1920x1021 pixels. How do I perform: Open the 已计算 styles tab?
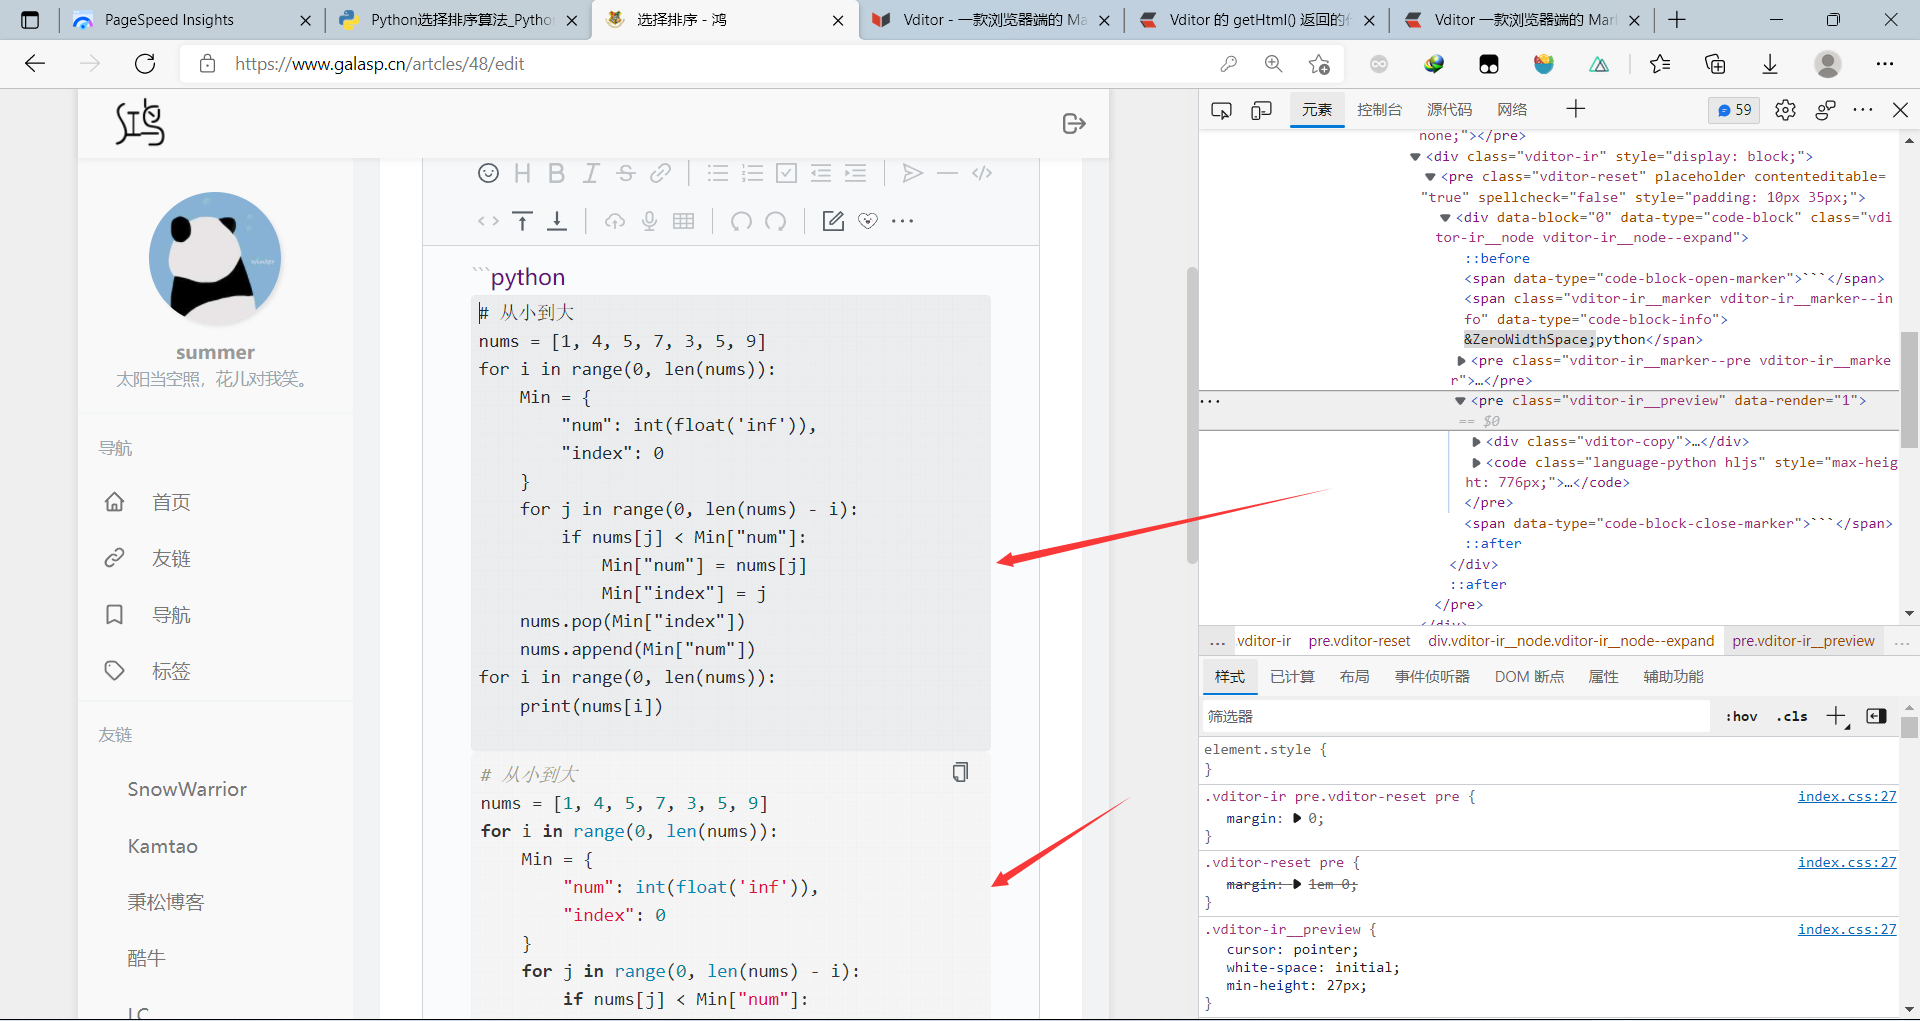tap(1292, 677)
